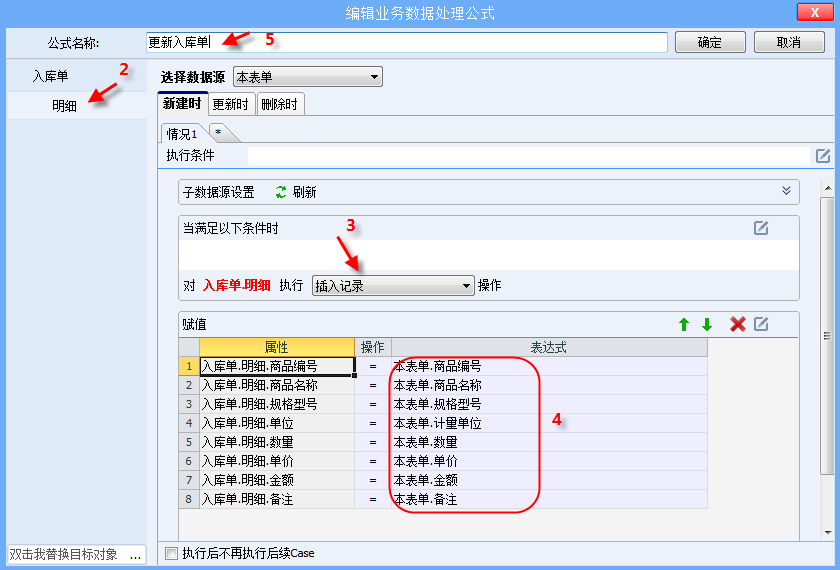Click expression cell 本表单.商品名称
The height and width of the screenshot is (570, 840).
549,385
